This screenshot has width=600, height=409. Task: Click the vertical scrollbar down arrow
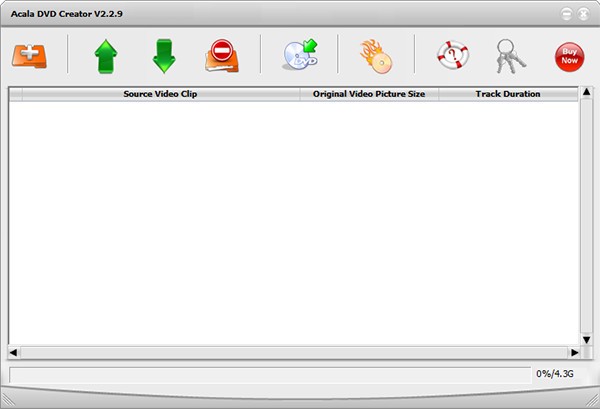point(586,340)
